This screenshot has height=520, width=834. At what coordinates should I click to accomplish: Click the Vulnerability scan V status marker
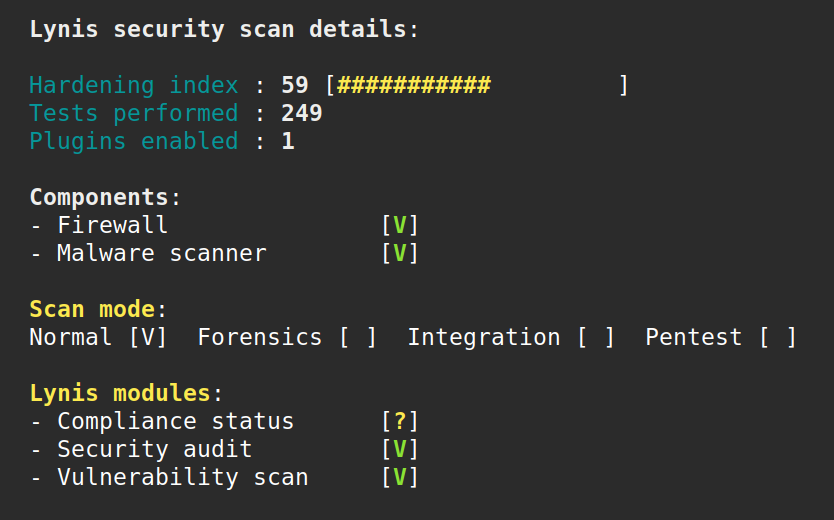(x=399, y=478)
